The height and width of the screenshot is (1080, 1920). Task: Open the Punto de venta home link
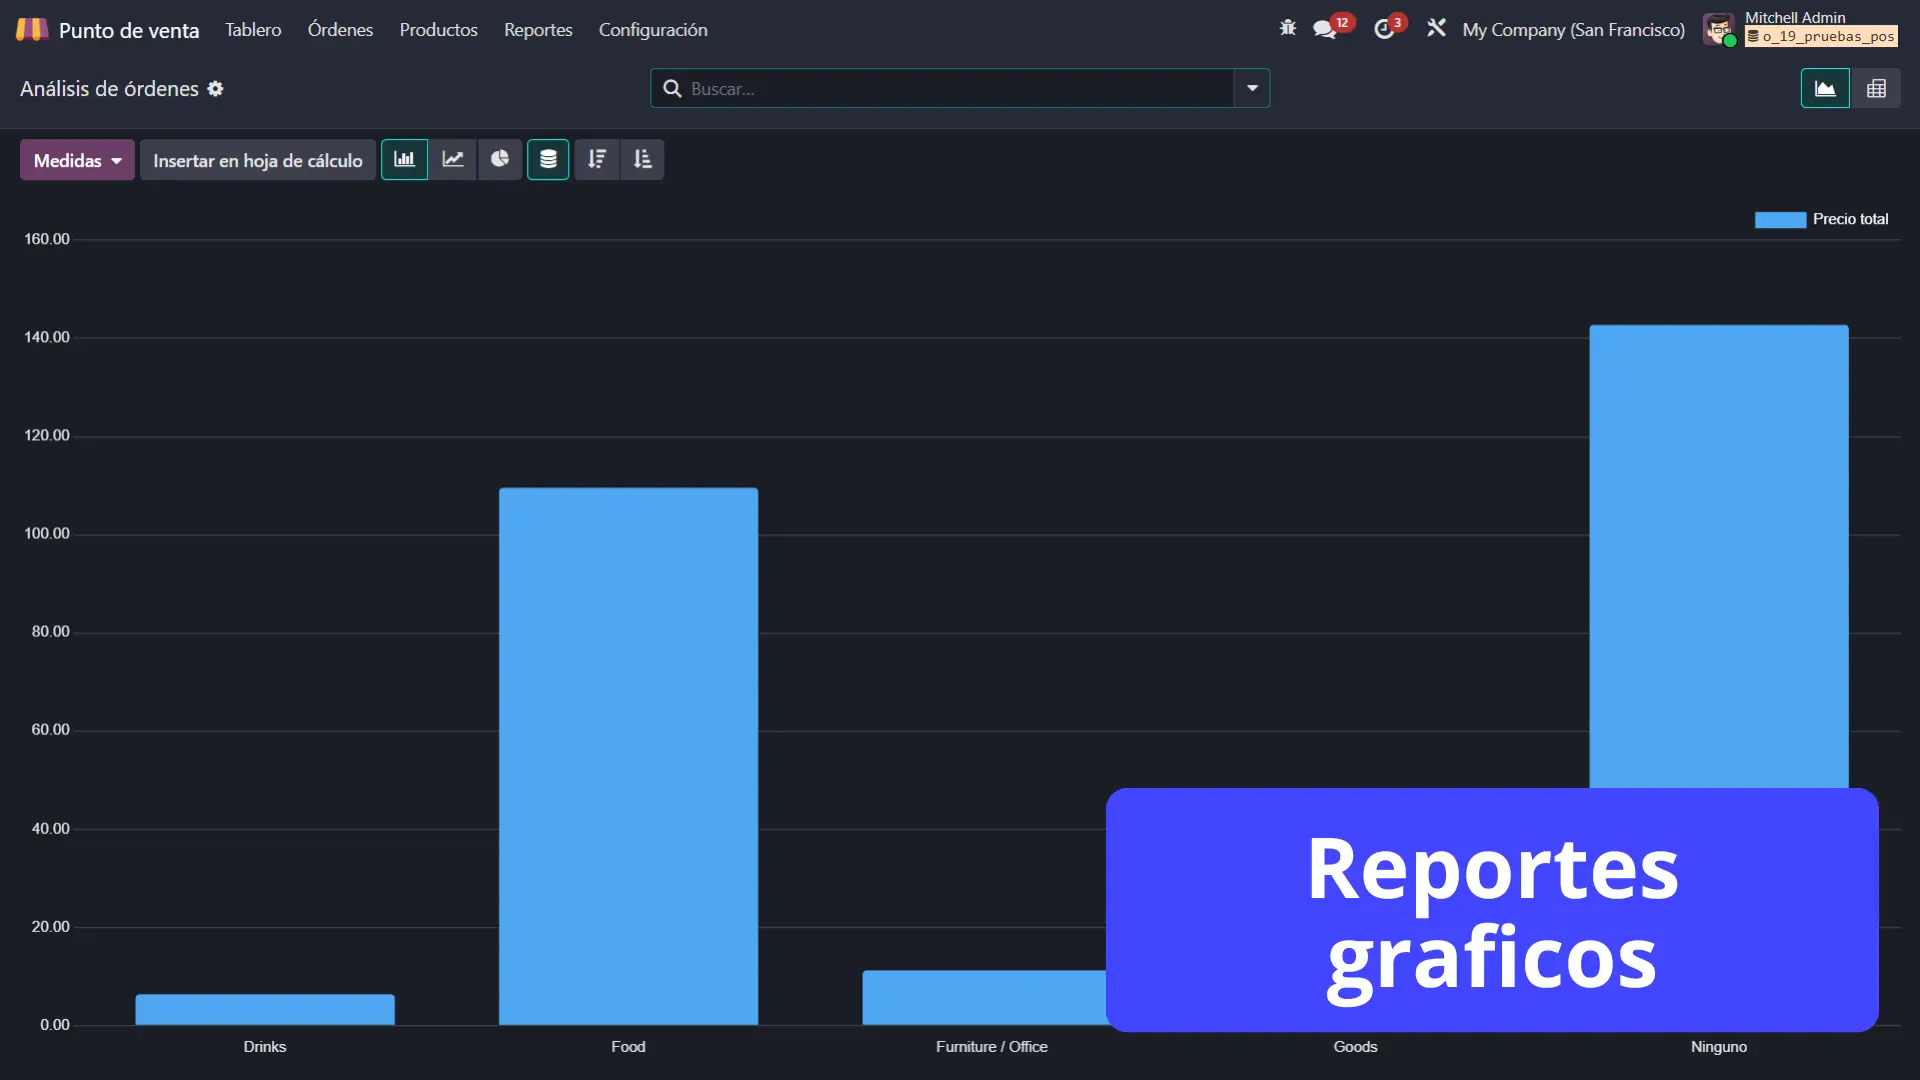tap(128, 30)
